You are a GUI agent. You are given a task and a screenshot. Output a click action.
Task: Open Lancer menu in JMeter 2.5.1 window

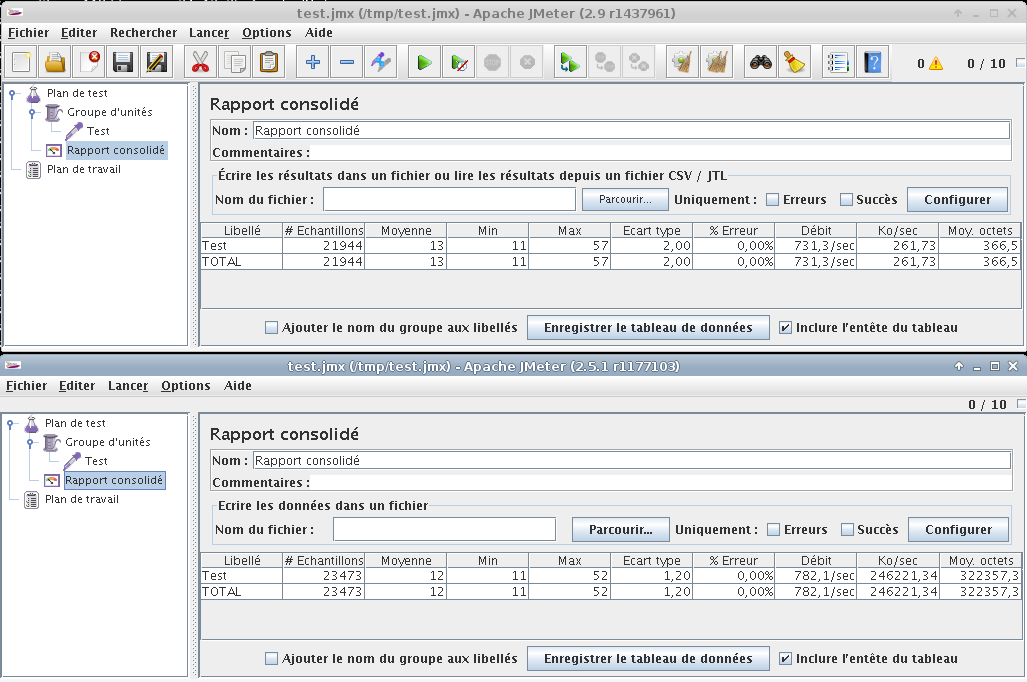(x=127, y=386)
